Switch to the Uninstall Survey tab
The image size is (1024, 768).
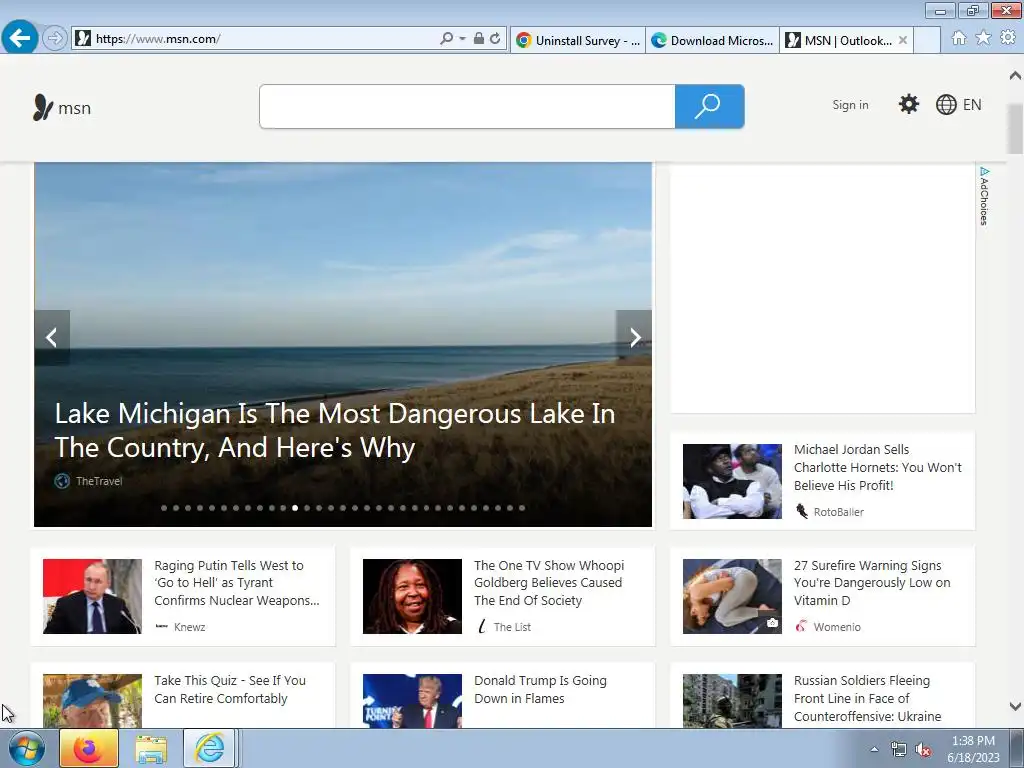coord(578,40)
